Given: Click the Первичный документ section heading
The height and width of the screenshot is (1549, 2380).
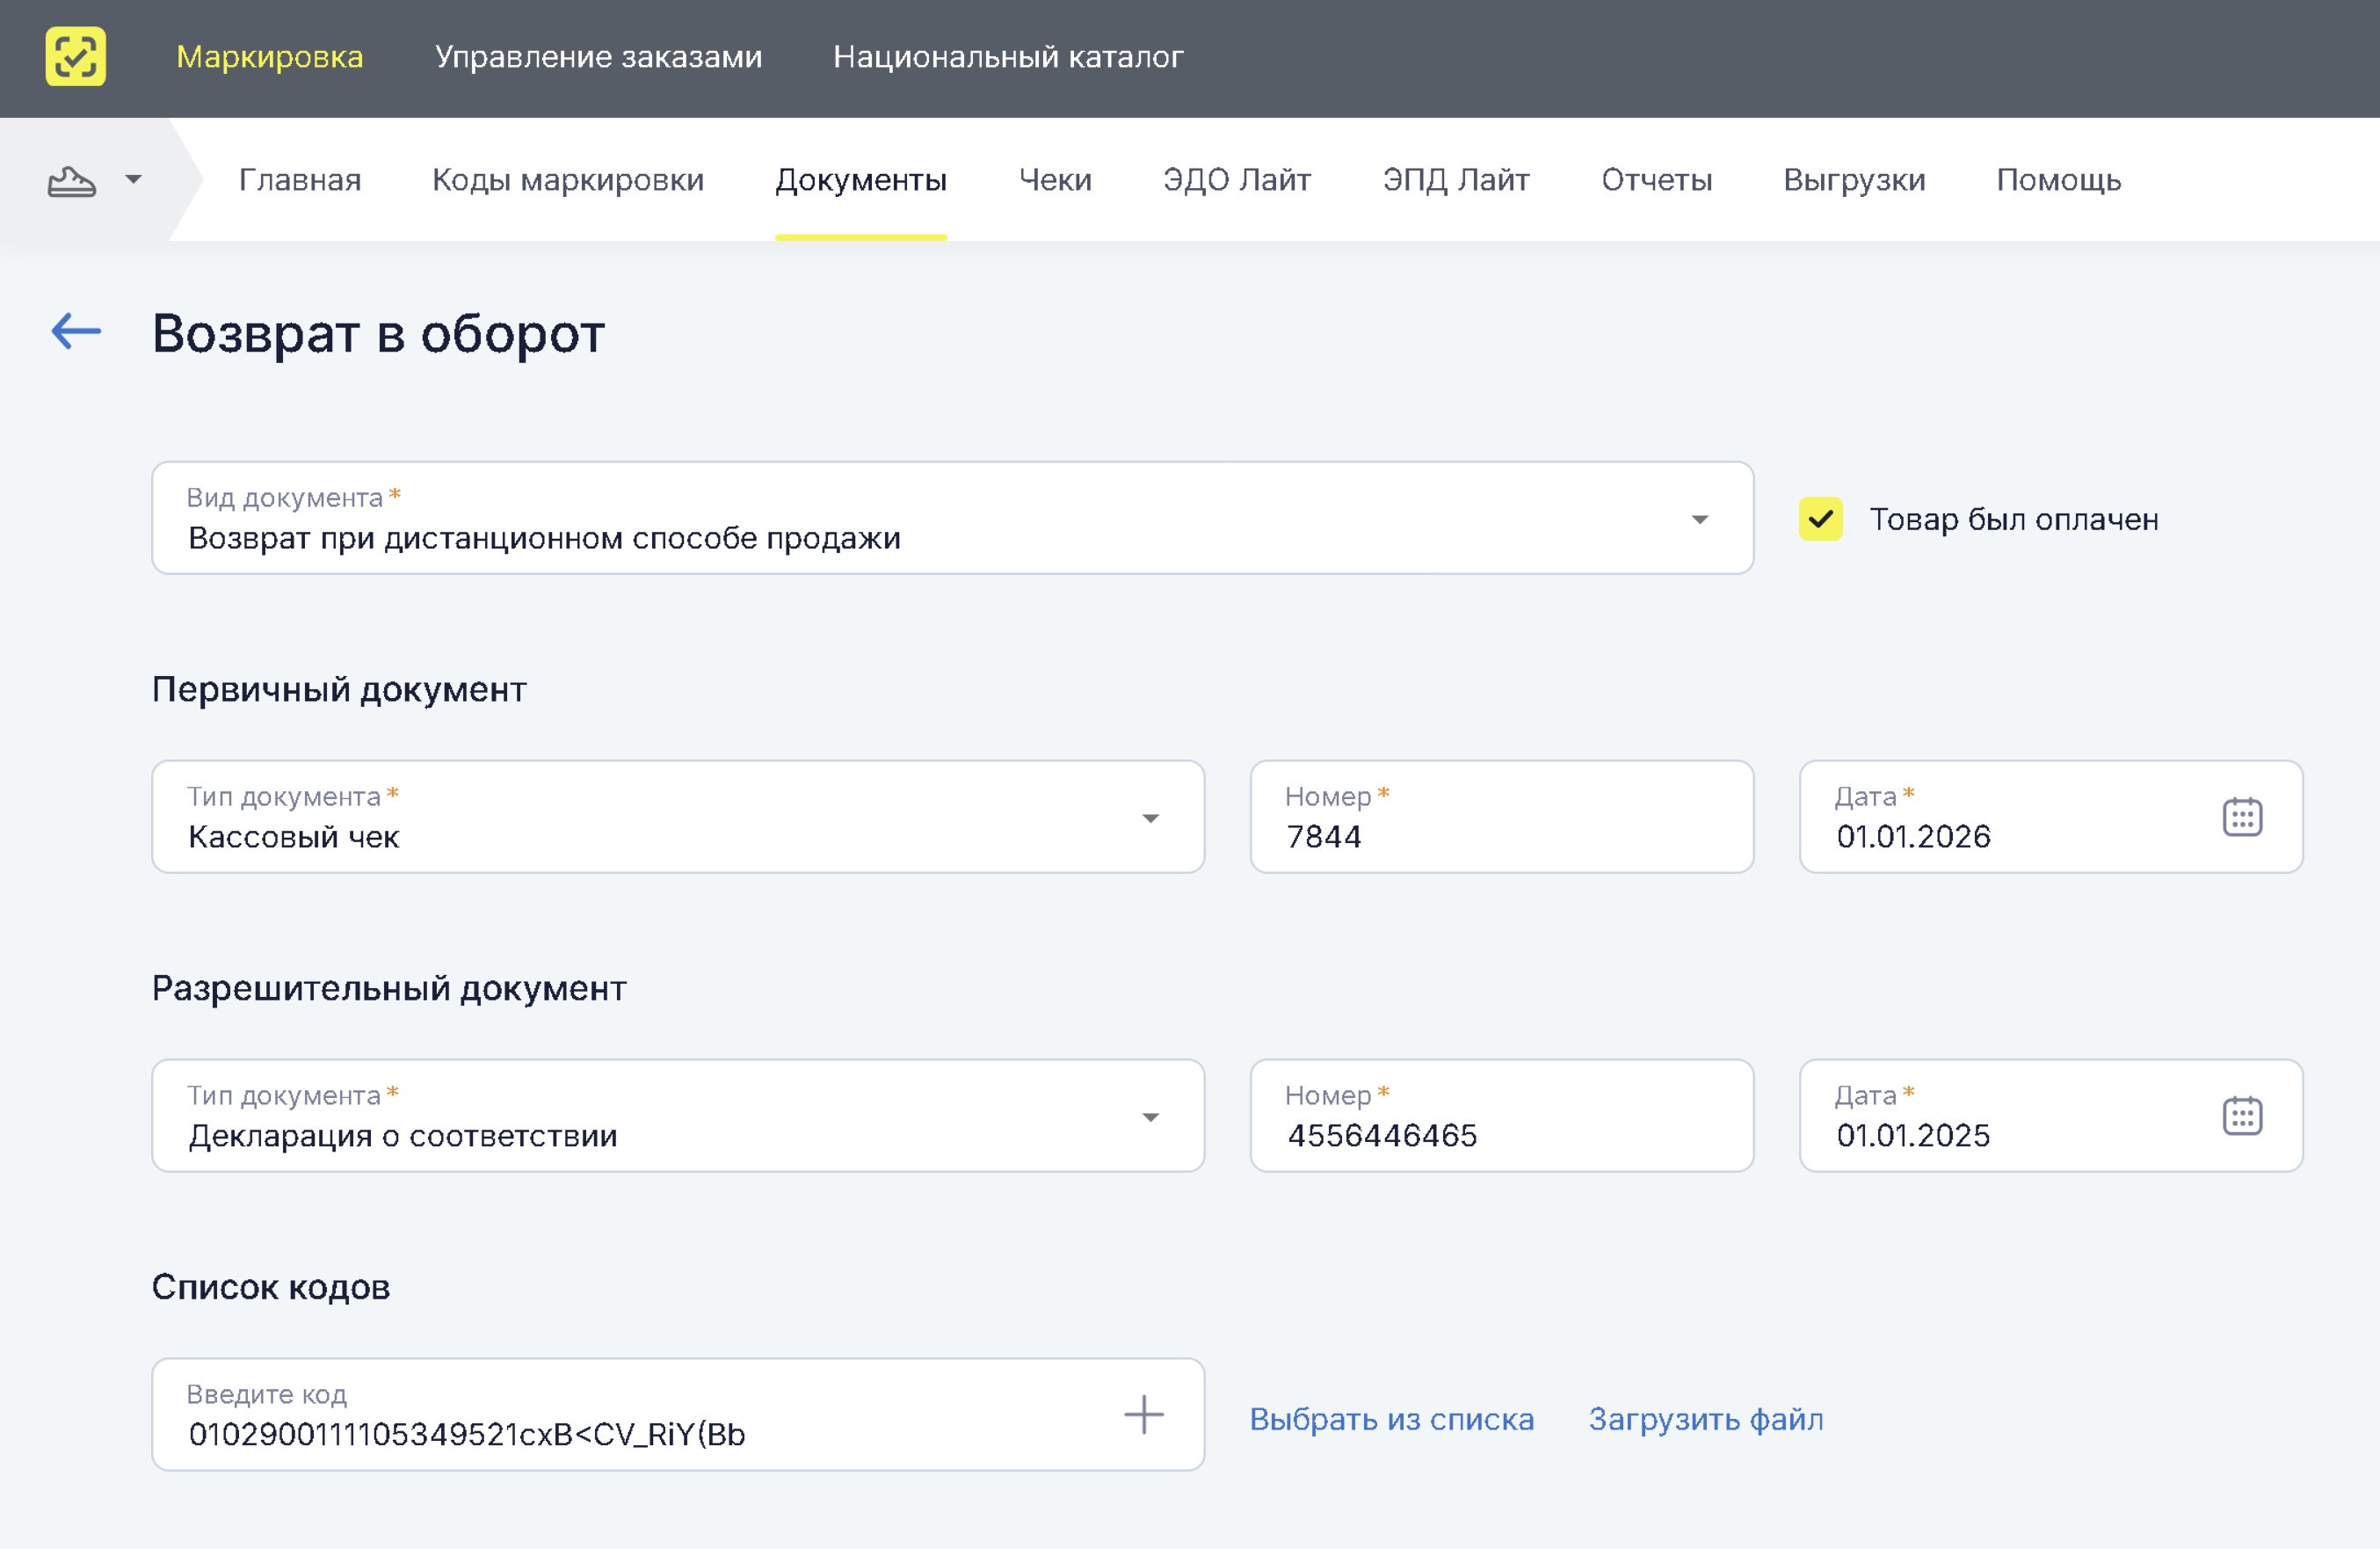Looking at the screenshot, I should [x=339, y=690].
